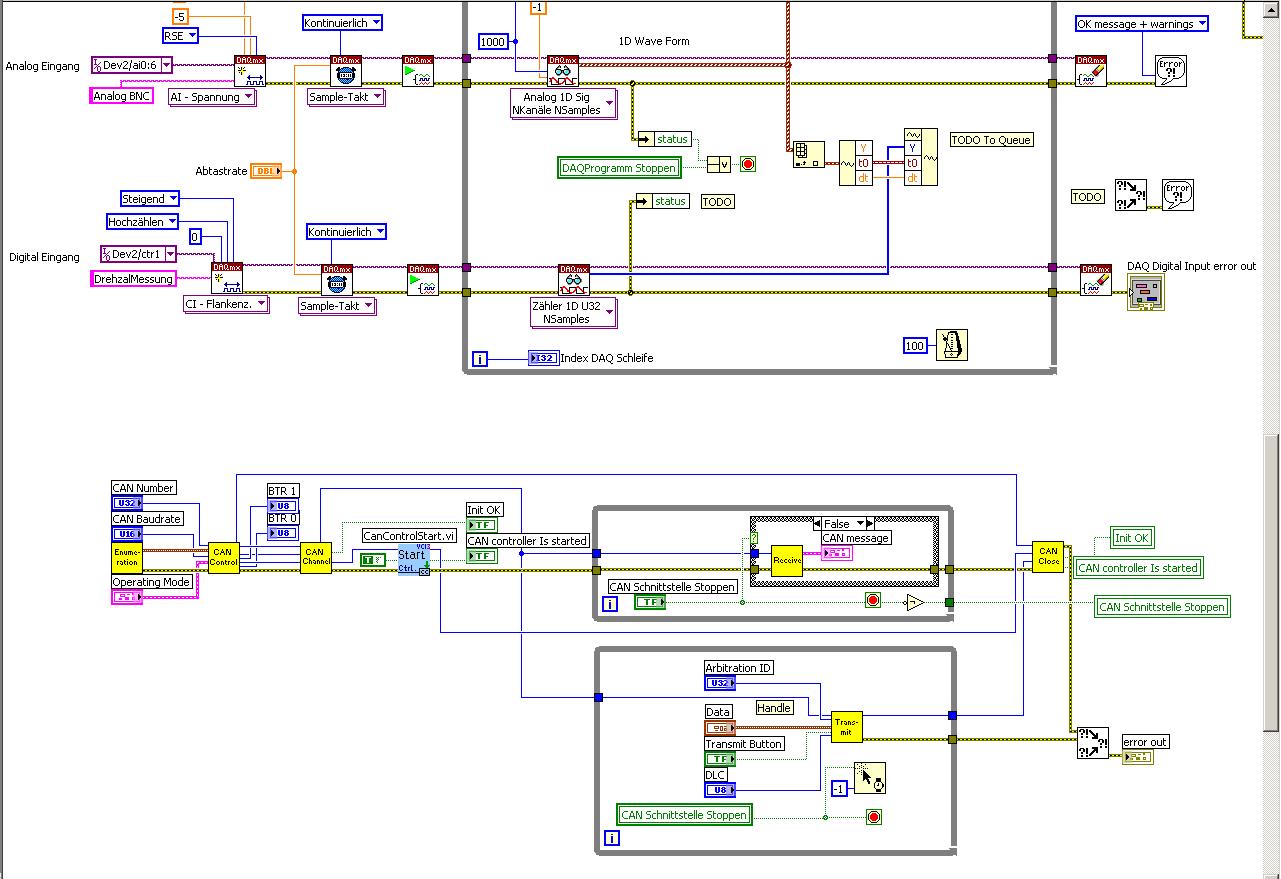
Task: Select the DAQmx Read node above Zähler 1D U32
Action: point(574,280)
